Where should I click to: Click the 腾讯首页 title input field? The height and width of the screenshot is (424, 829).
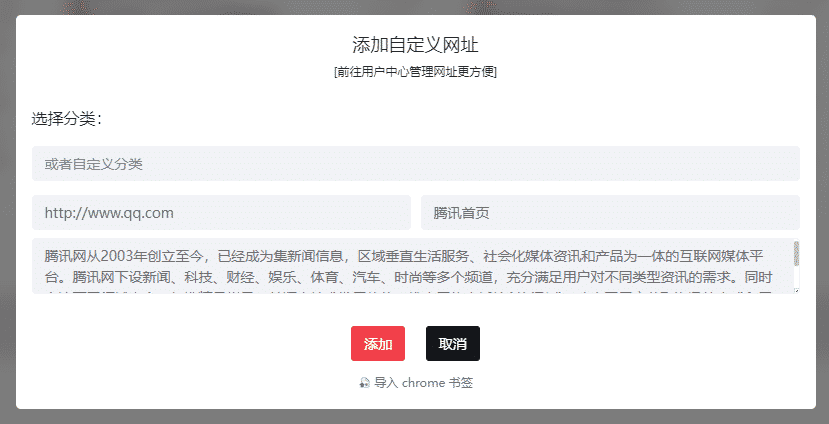(x=610, y=213)
